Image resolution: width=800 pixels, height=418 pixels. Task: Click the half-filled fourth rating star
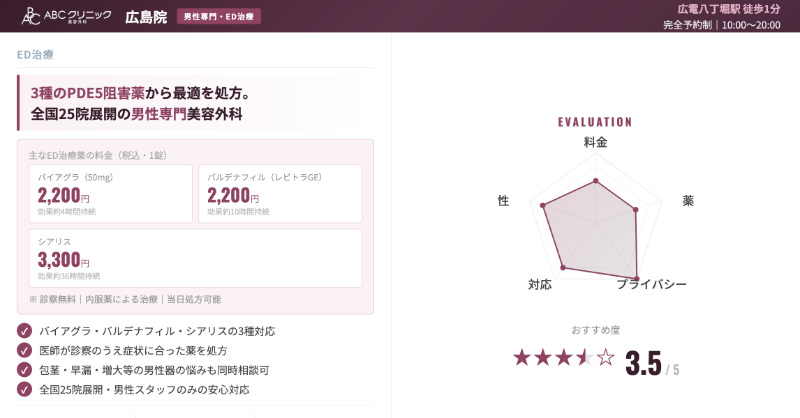pyautogui.click(x=585, y=357)
